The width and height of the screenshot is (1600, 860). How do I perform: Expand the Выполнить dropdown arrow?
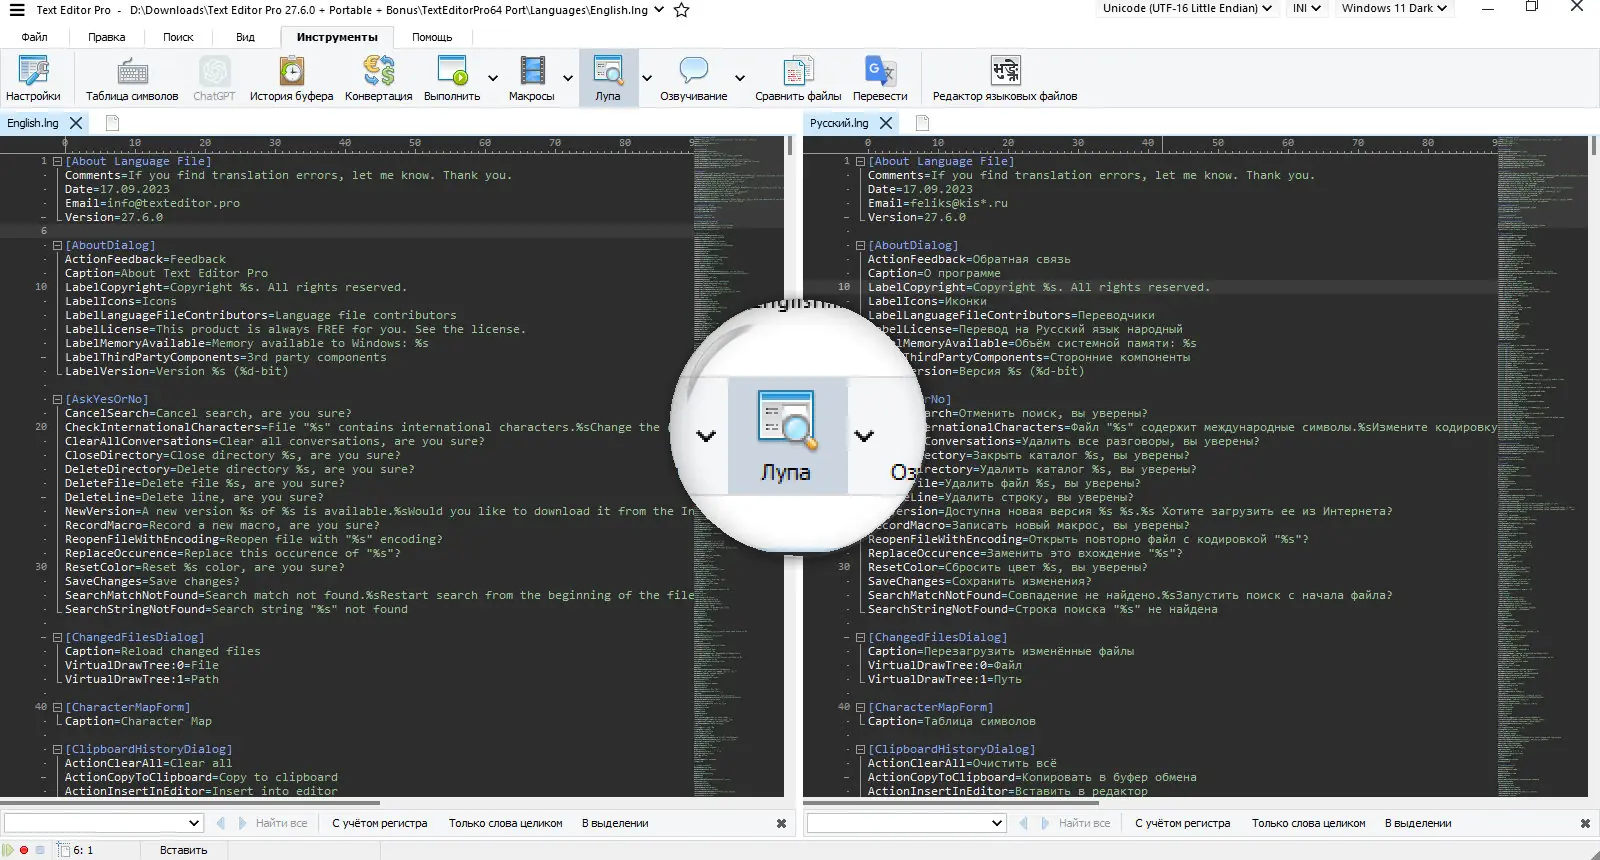click(x=493, y=78)
